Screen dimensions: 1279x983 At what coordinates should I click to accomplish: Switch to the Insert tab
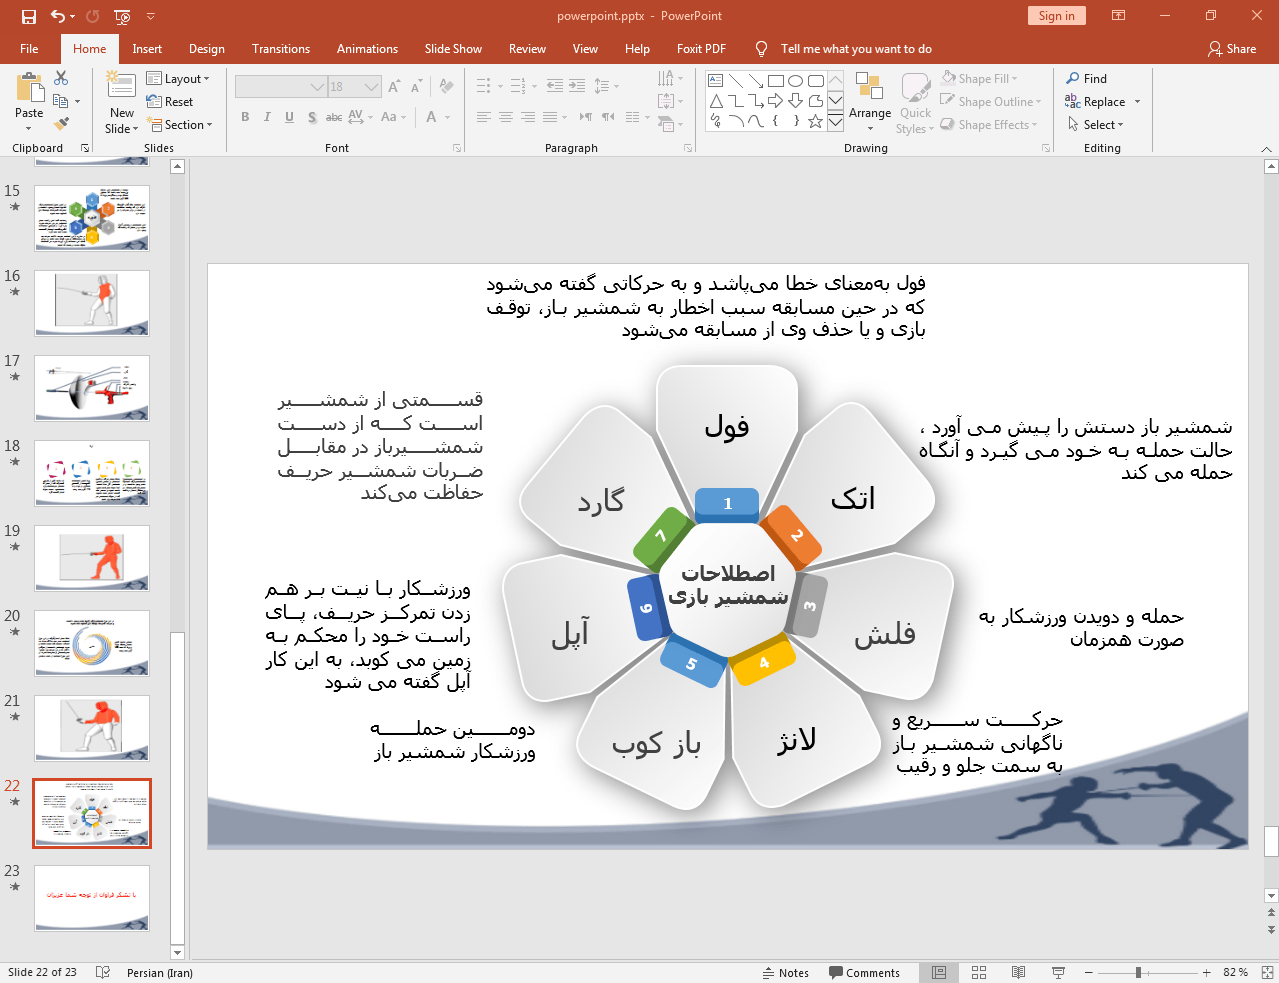pyautogui.click(x=147, y=49)
